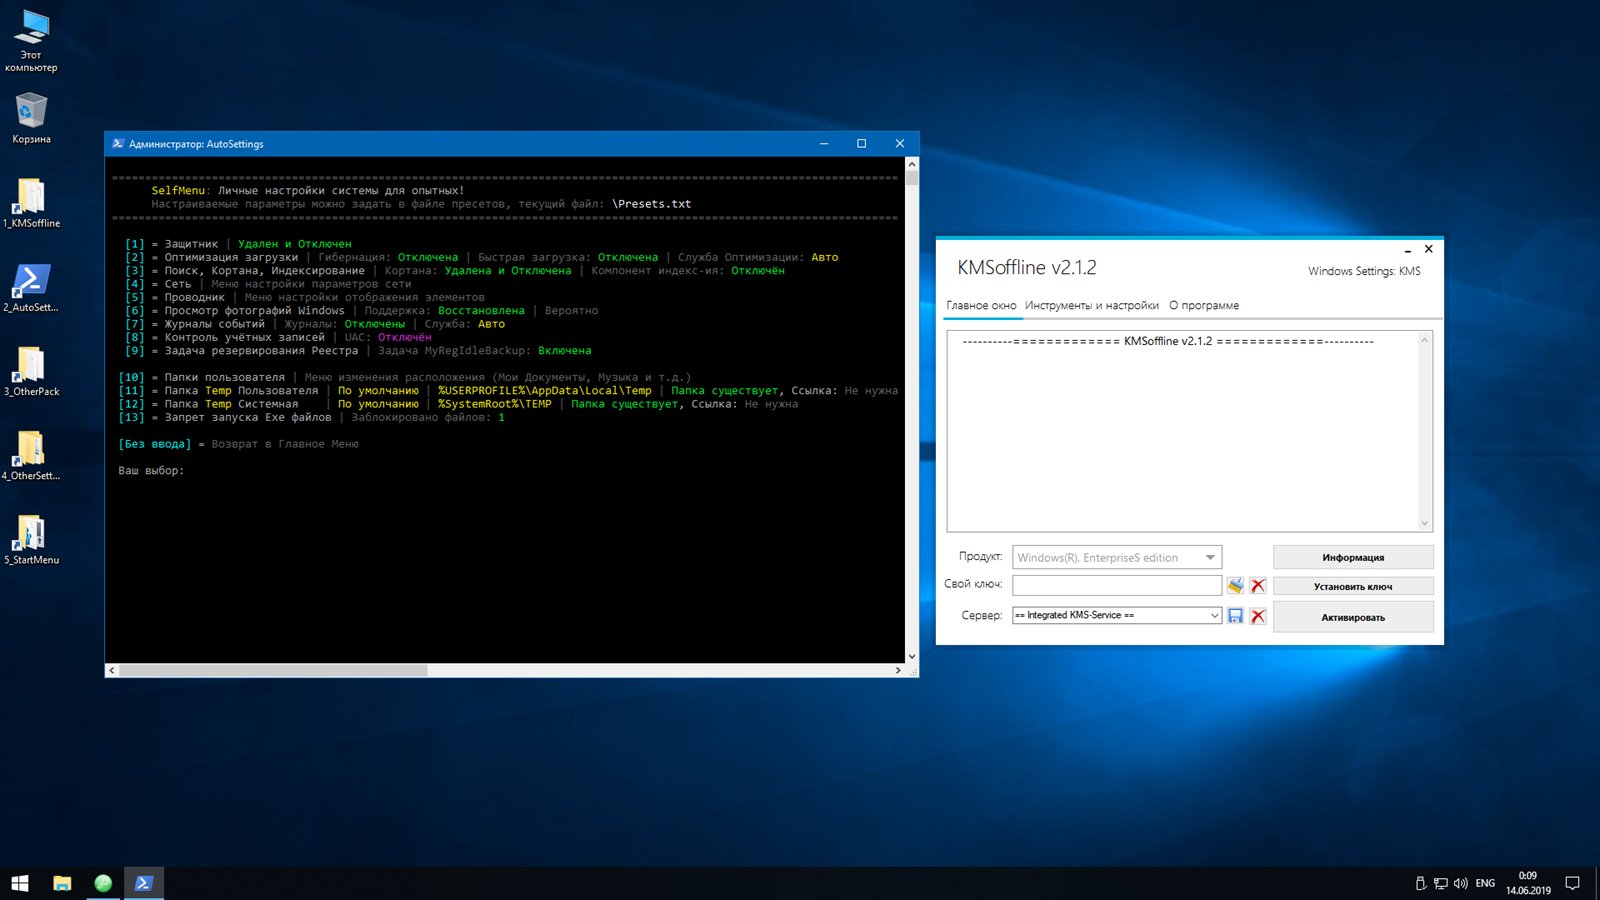Open the volume tray icon
The height and width of the screenshot is (900, 1600).
[x=1461, y=883]
